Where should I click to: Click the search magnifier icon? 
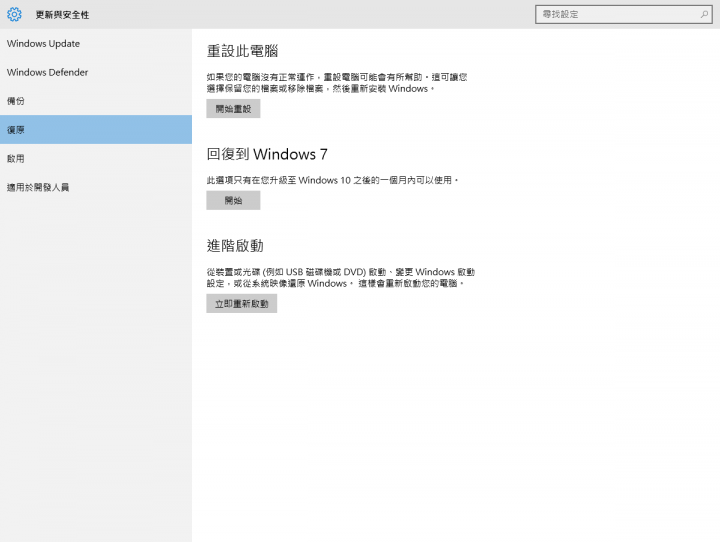[704, 14]
